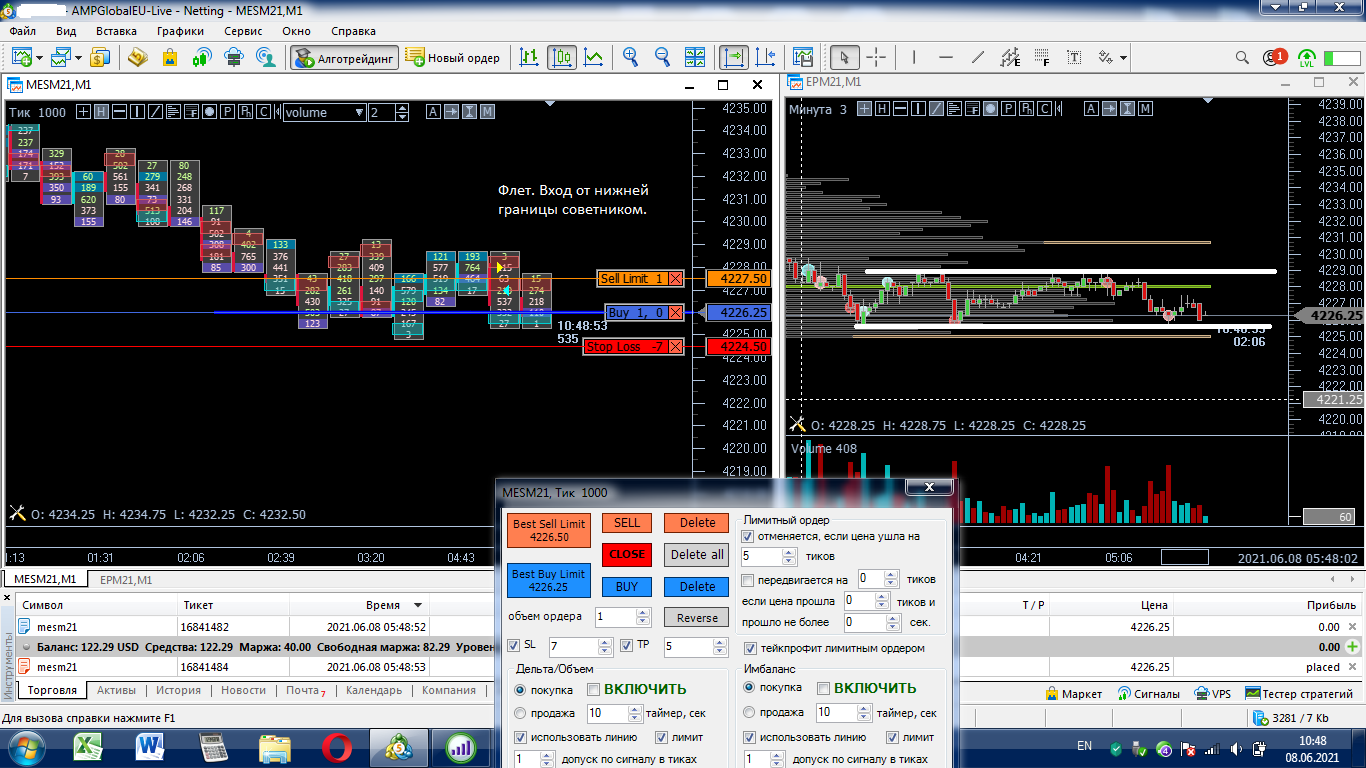The width and height of the screenshot is (1366, 768).
Task: Tile chart windows with the grid icon
Action: coord(694,57)
